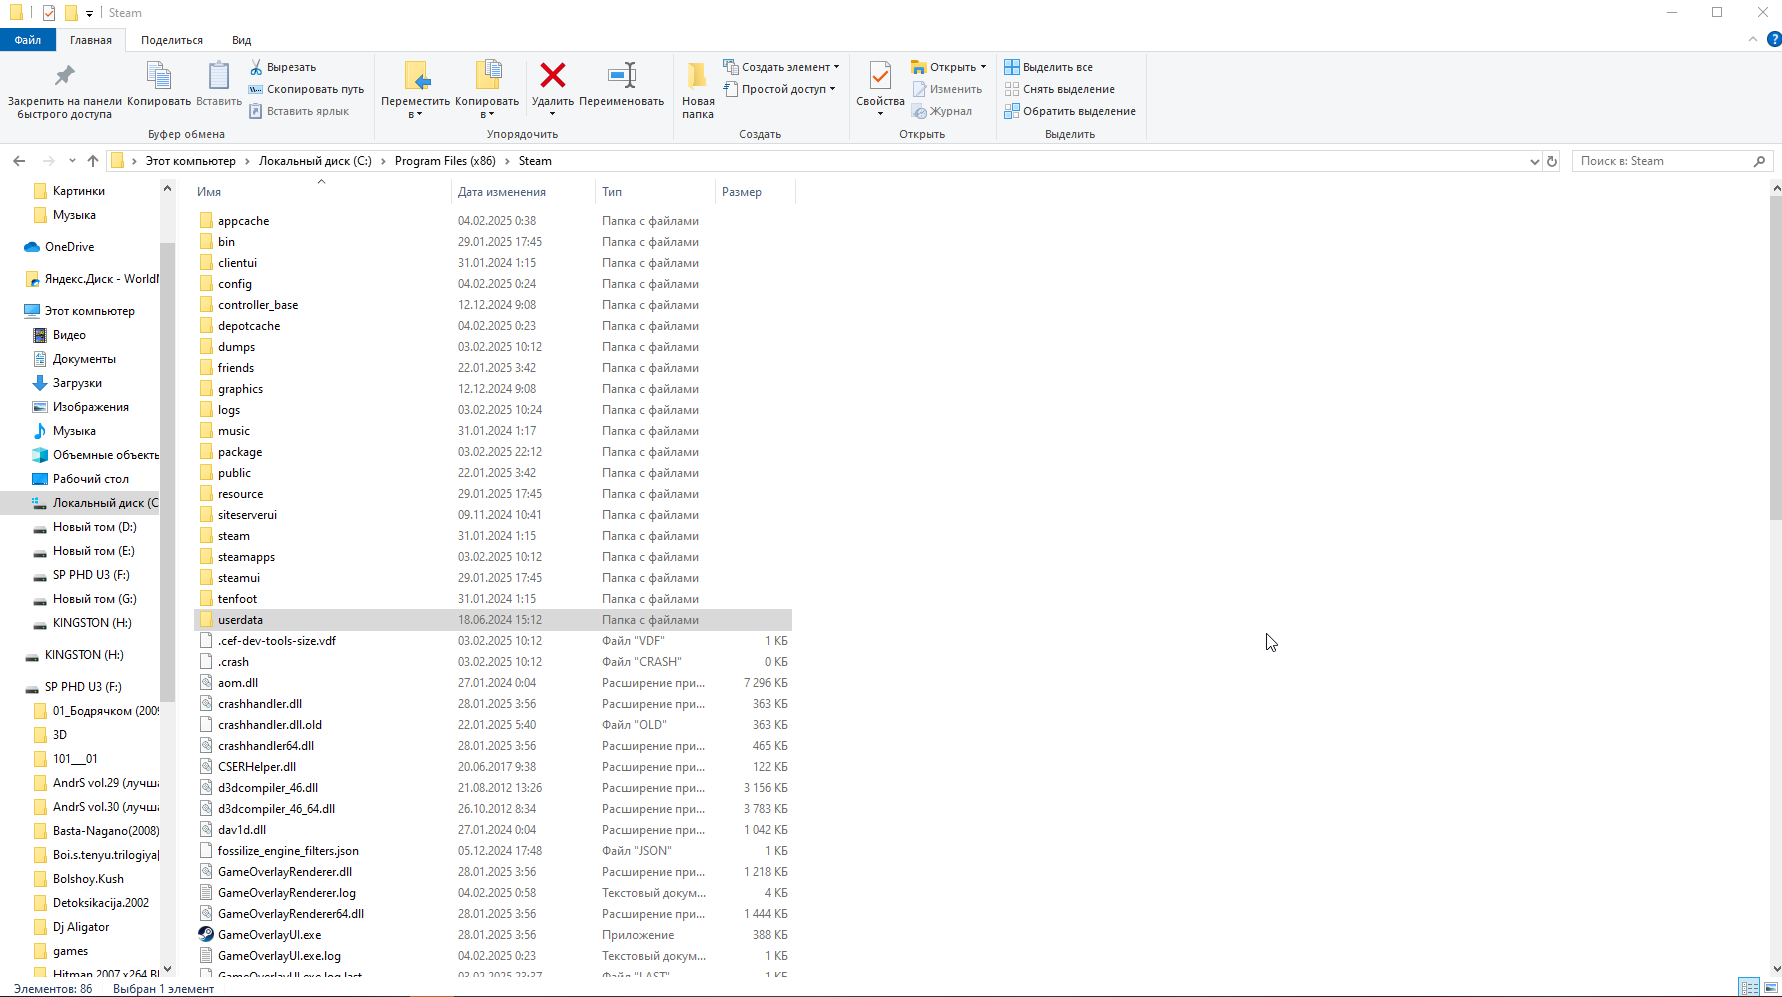Open Загрузки in the navigation pane
1782x997 pixels.
[77, 383]
